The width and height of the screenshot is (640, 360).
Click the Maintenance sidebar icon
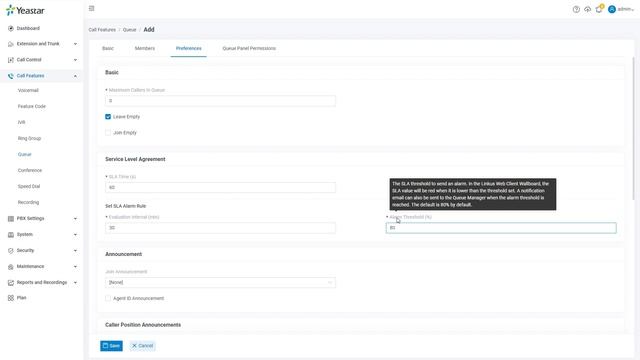11,267
